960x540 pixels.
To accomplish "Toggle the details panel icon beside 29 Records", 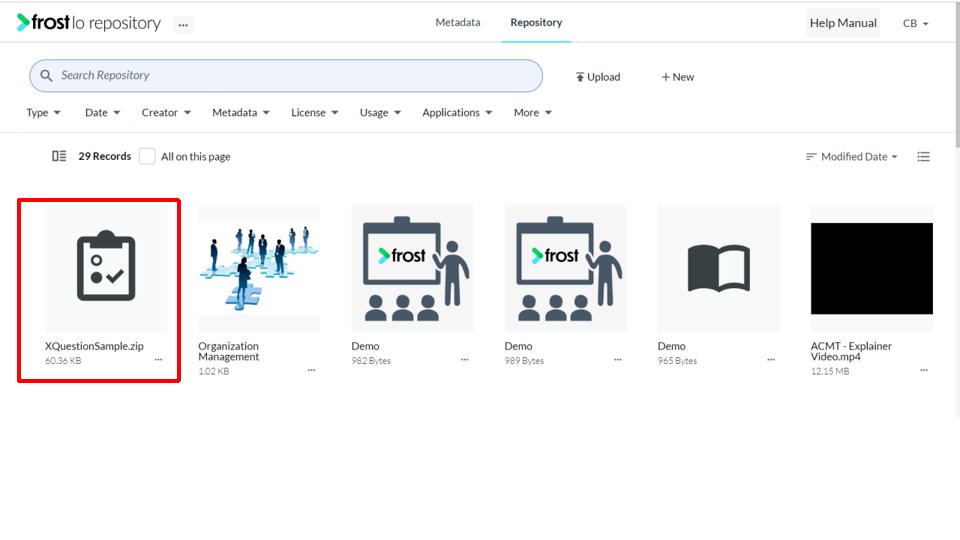I will click(59, 156).
